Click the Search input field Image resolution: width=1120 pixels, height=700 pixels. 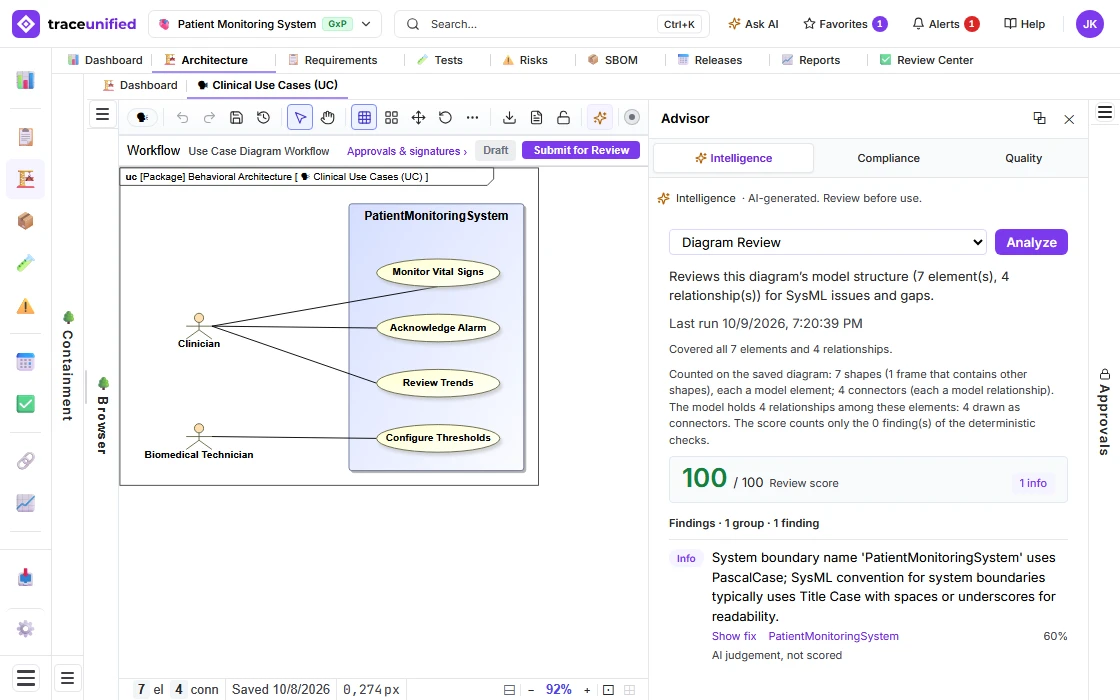click(x=552, y=24)
